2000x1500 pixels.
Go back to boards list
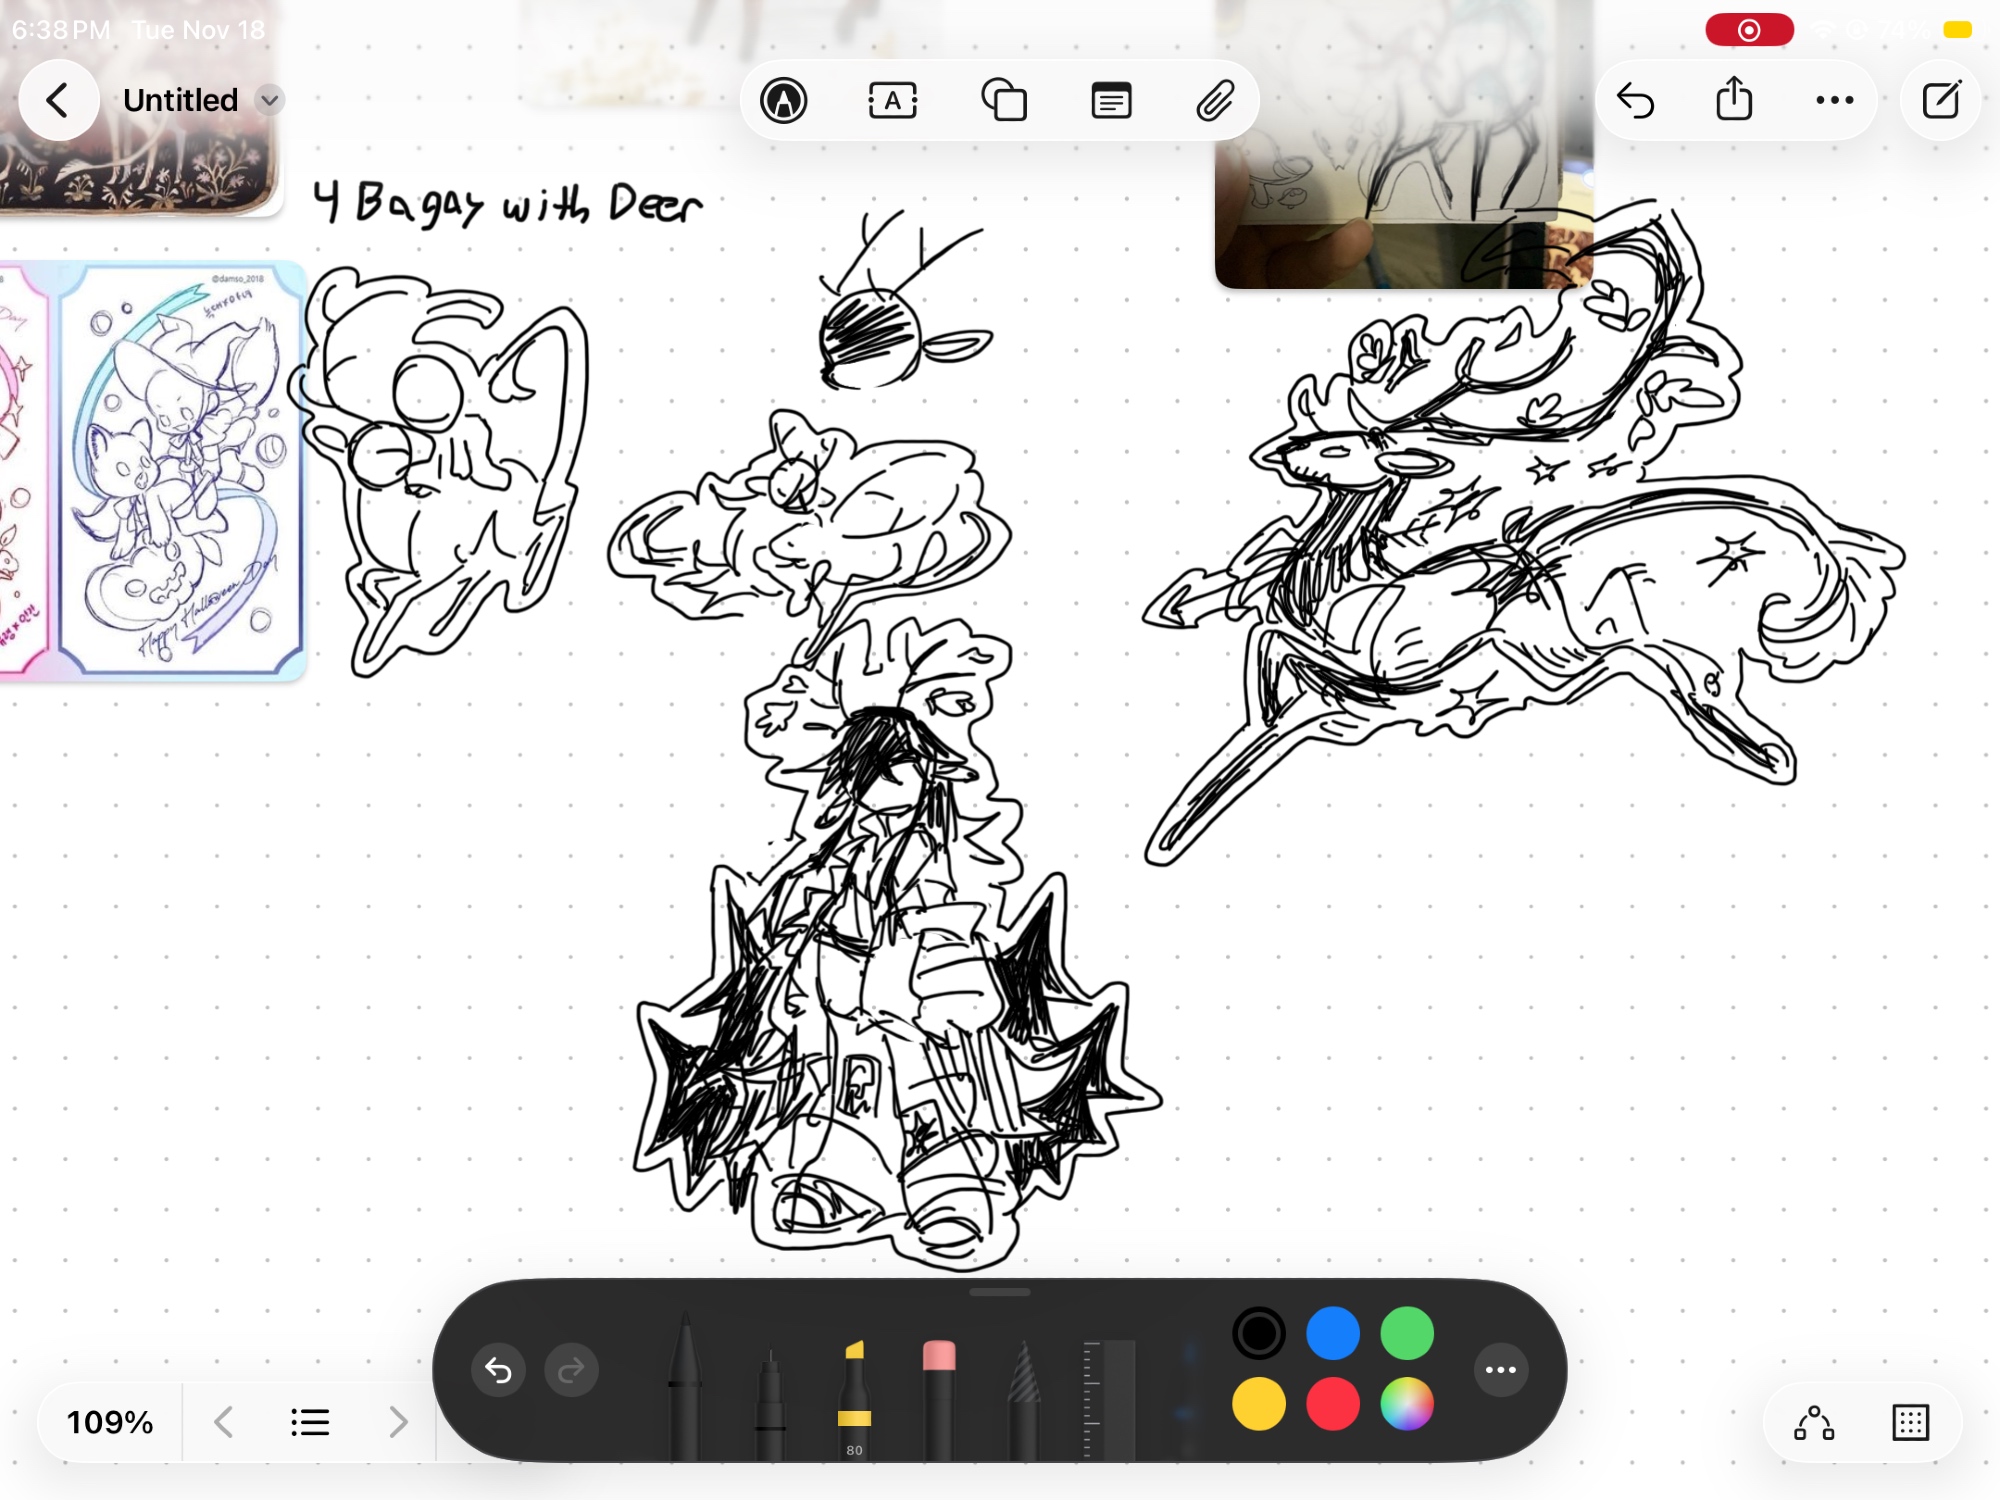58,100
